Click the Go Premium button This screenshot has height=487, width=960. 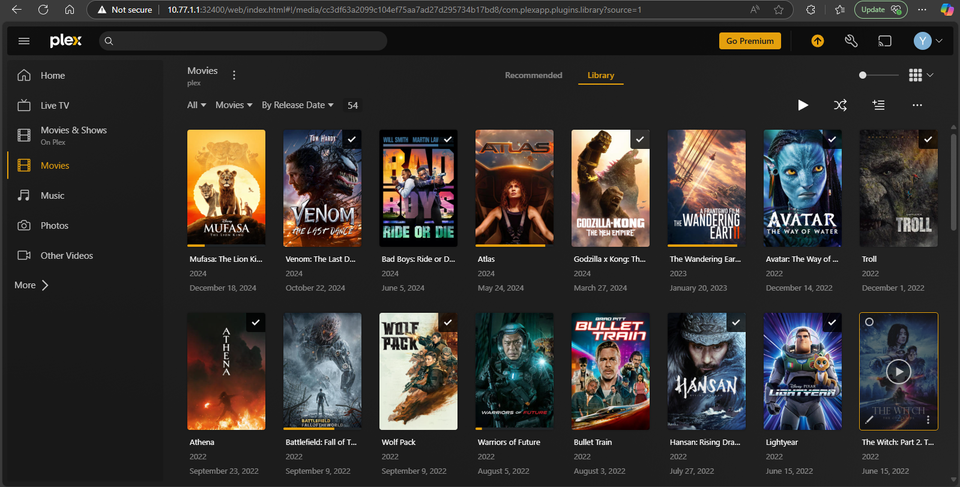(x=749, y=41)
